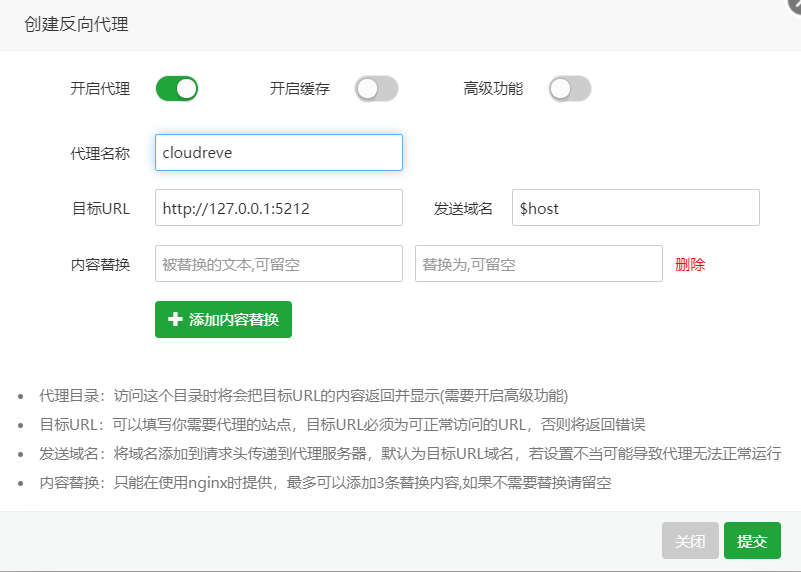Disable the 开启代理 proxy toggle
This screenshot has height=572, width=801.
(x=177, y=89)
